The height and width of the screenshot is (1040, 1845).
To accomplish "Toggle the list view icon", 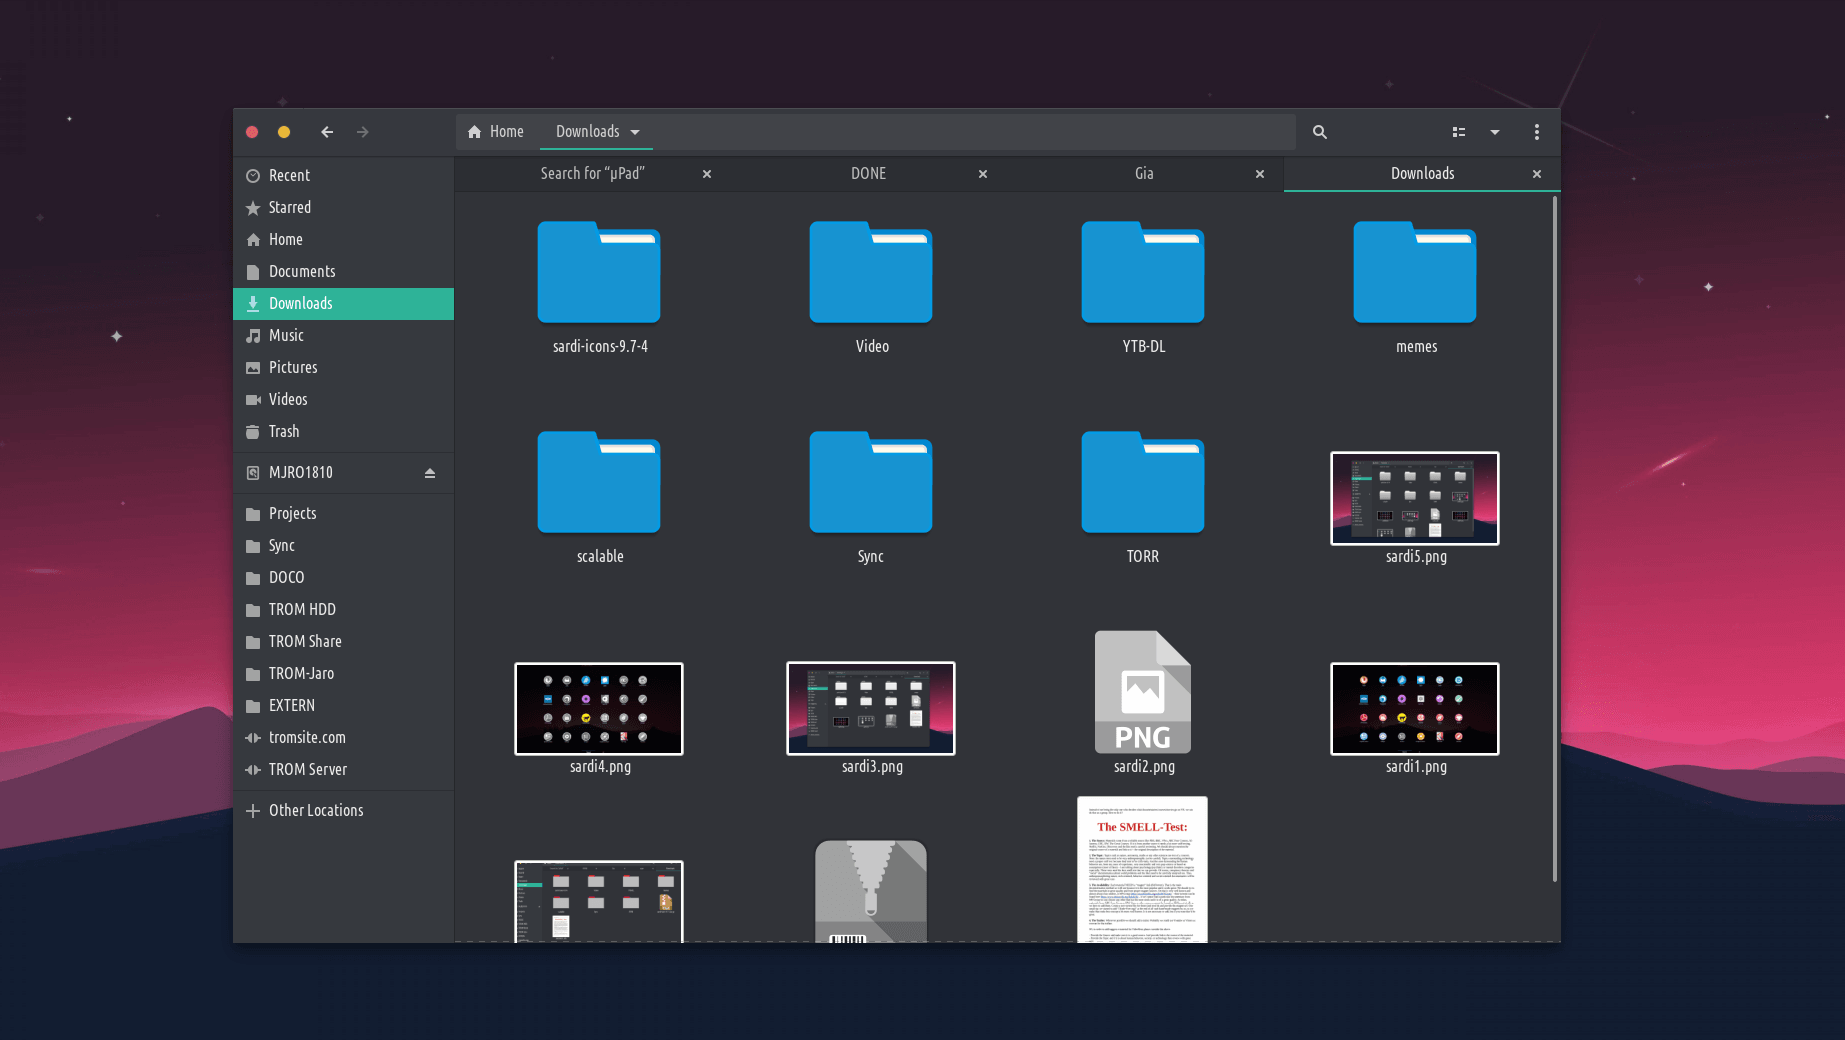I will (1459, 132).
